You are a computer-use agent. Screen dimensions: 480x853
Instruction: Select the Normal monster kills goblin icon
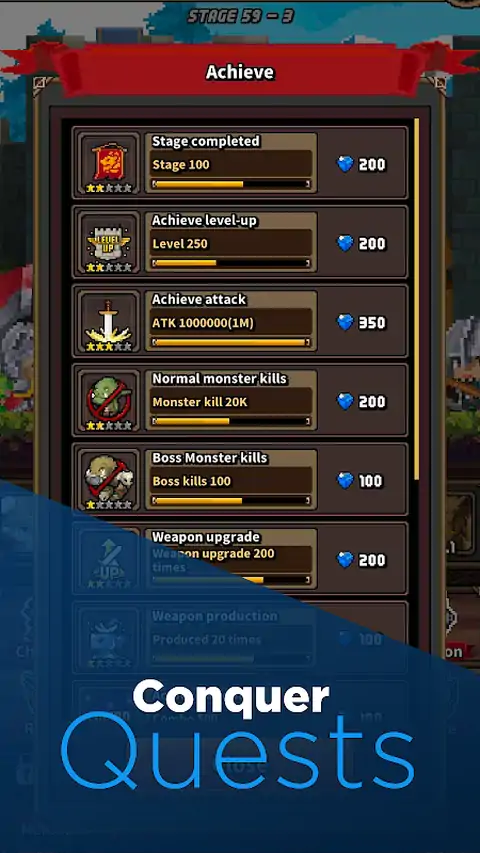tap(109, 400)
